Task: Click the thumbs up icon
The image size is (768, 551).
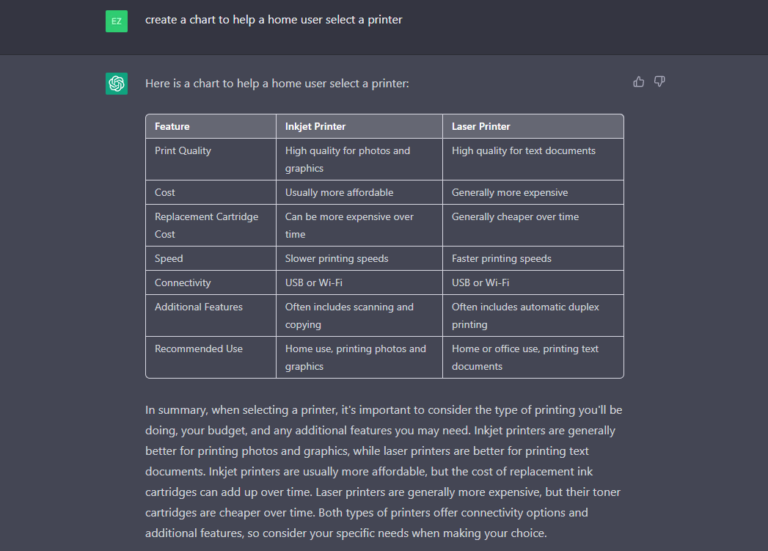Action: pyautogui.click(x=638, y=82)
